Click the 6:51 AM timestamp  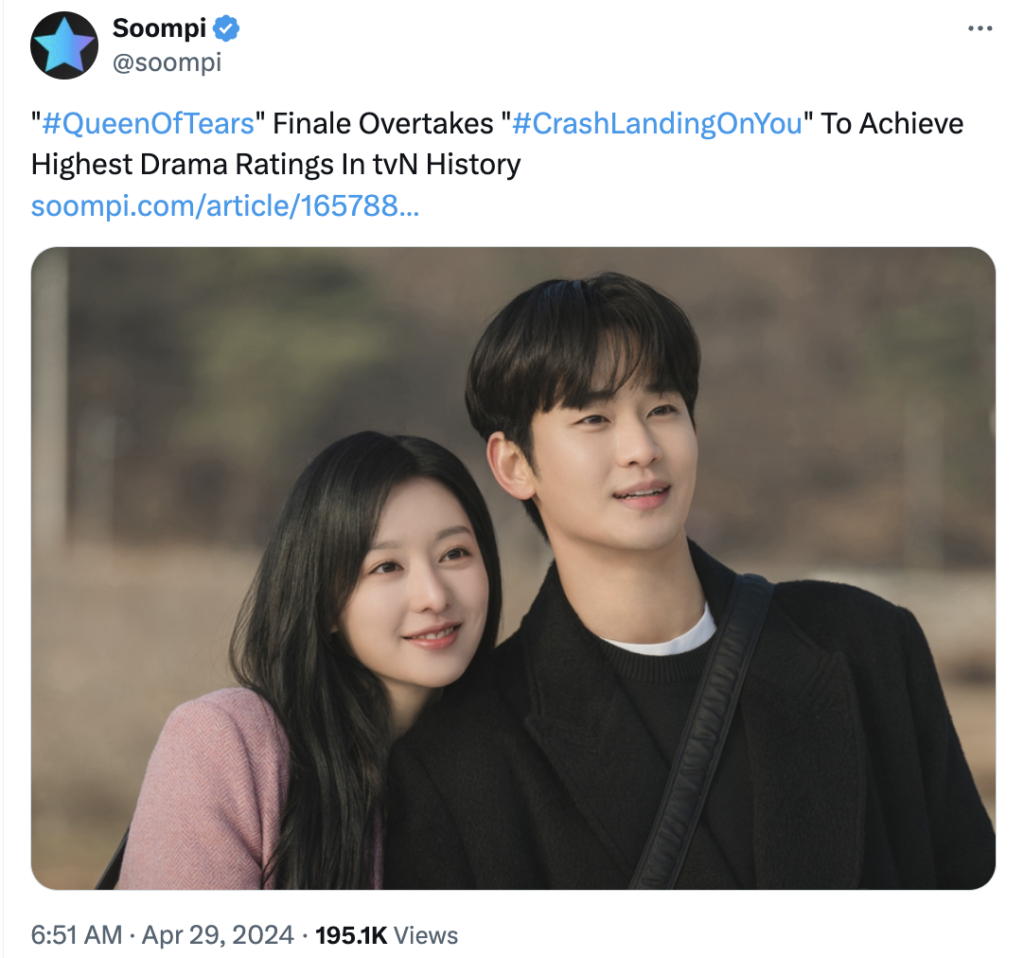pos(76,935)
